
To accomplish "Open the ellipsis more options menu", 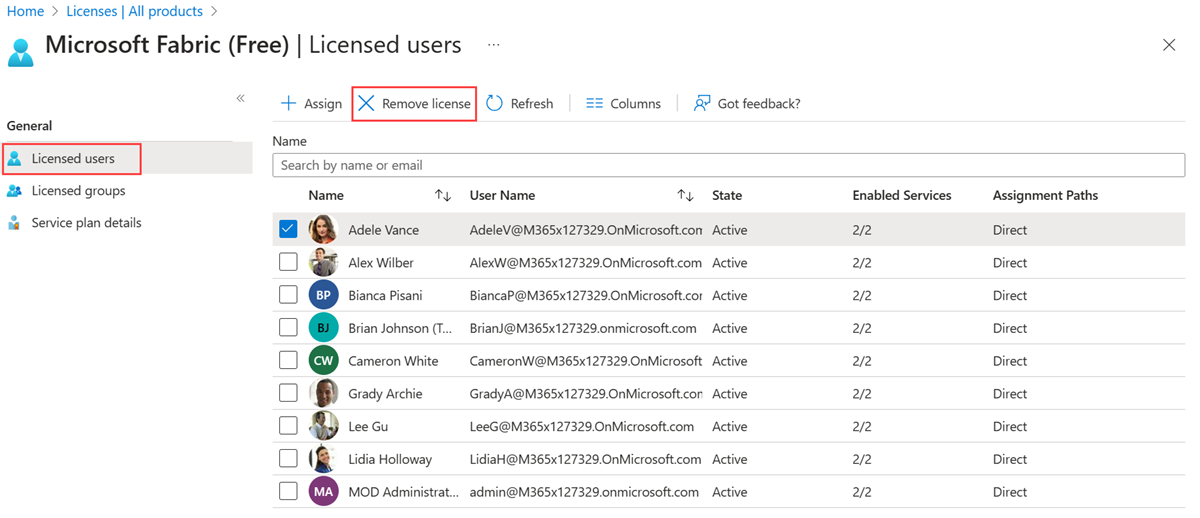I will tap(493, 45).
